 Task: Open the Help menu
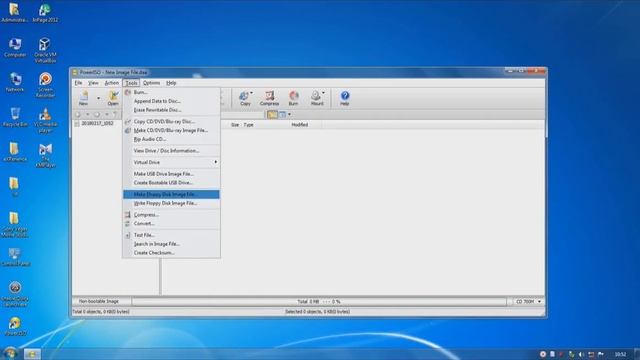[171, 83]
